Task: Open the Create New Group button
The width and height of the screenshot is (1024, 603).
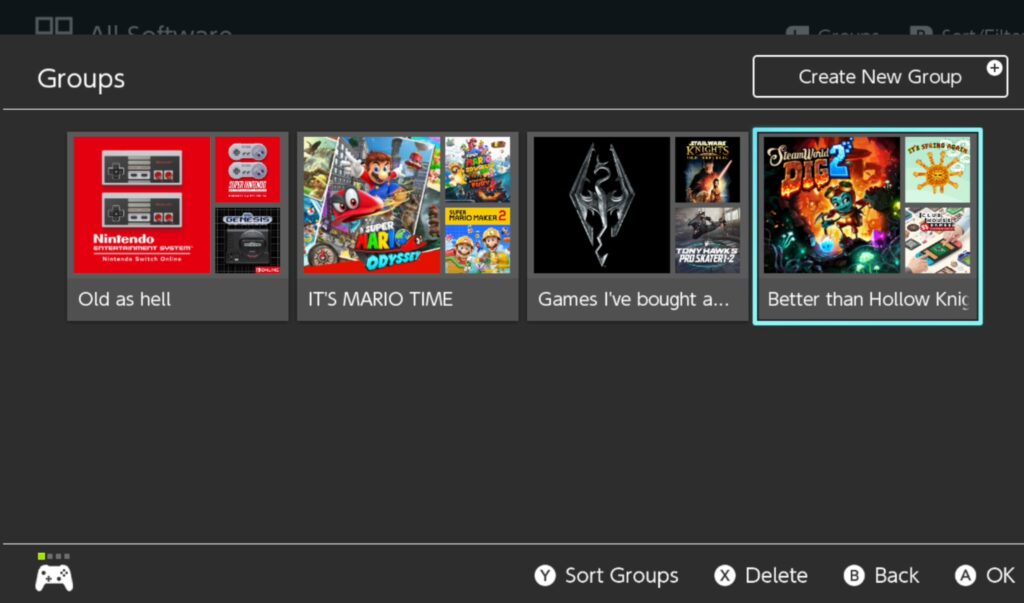Action: pos(880,76)
